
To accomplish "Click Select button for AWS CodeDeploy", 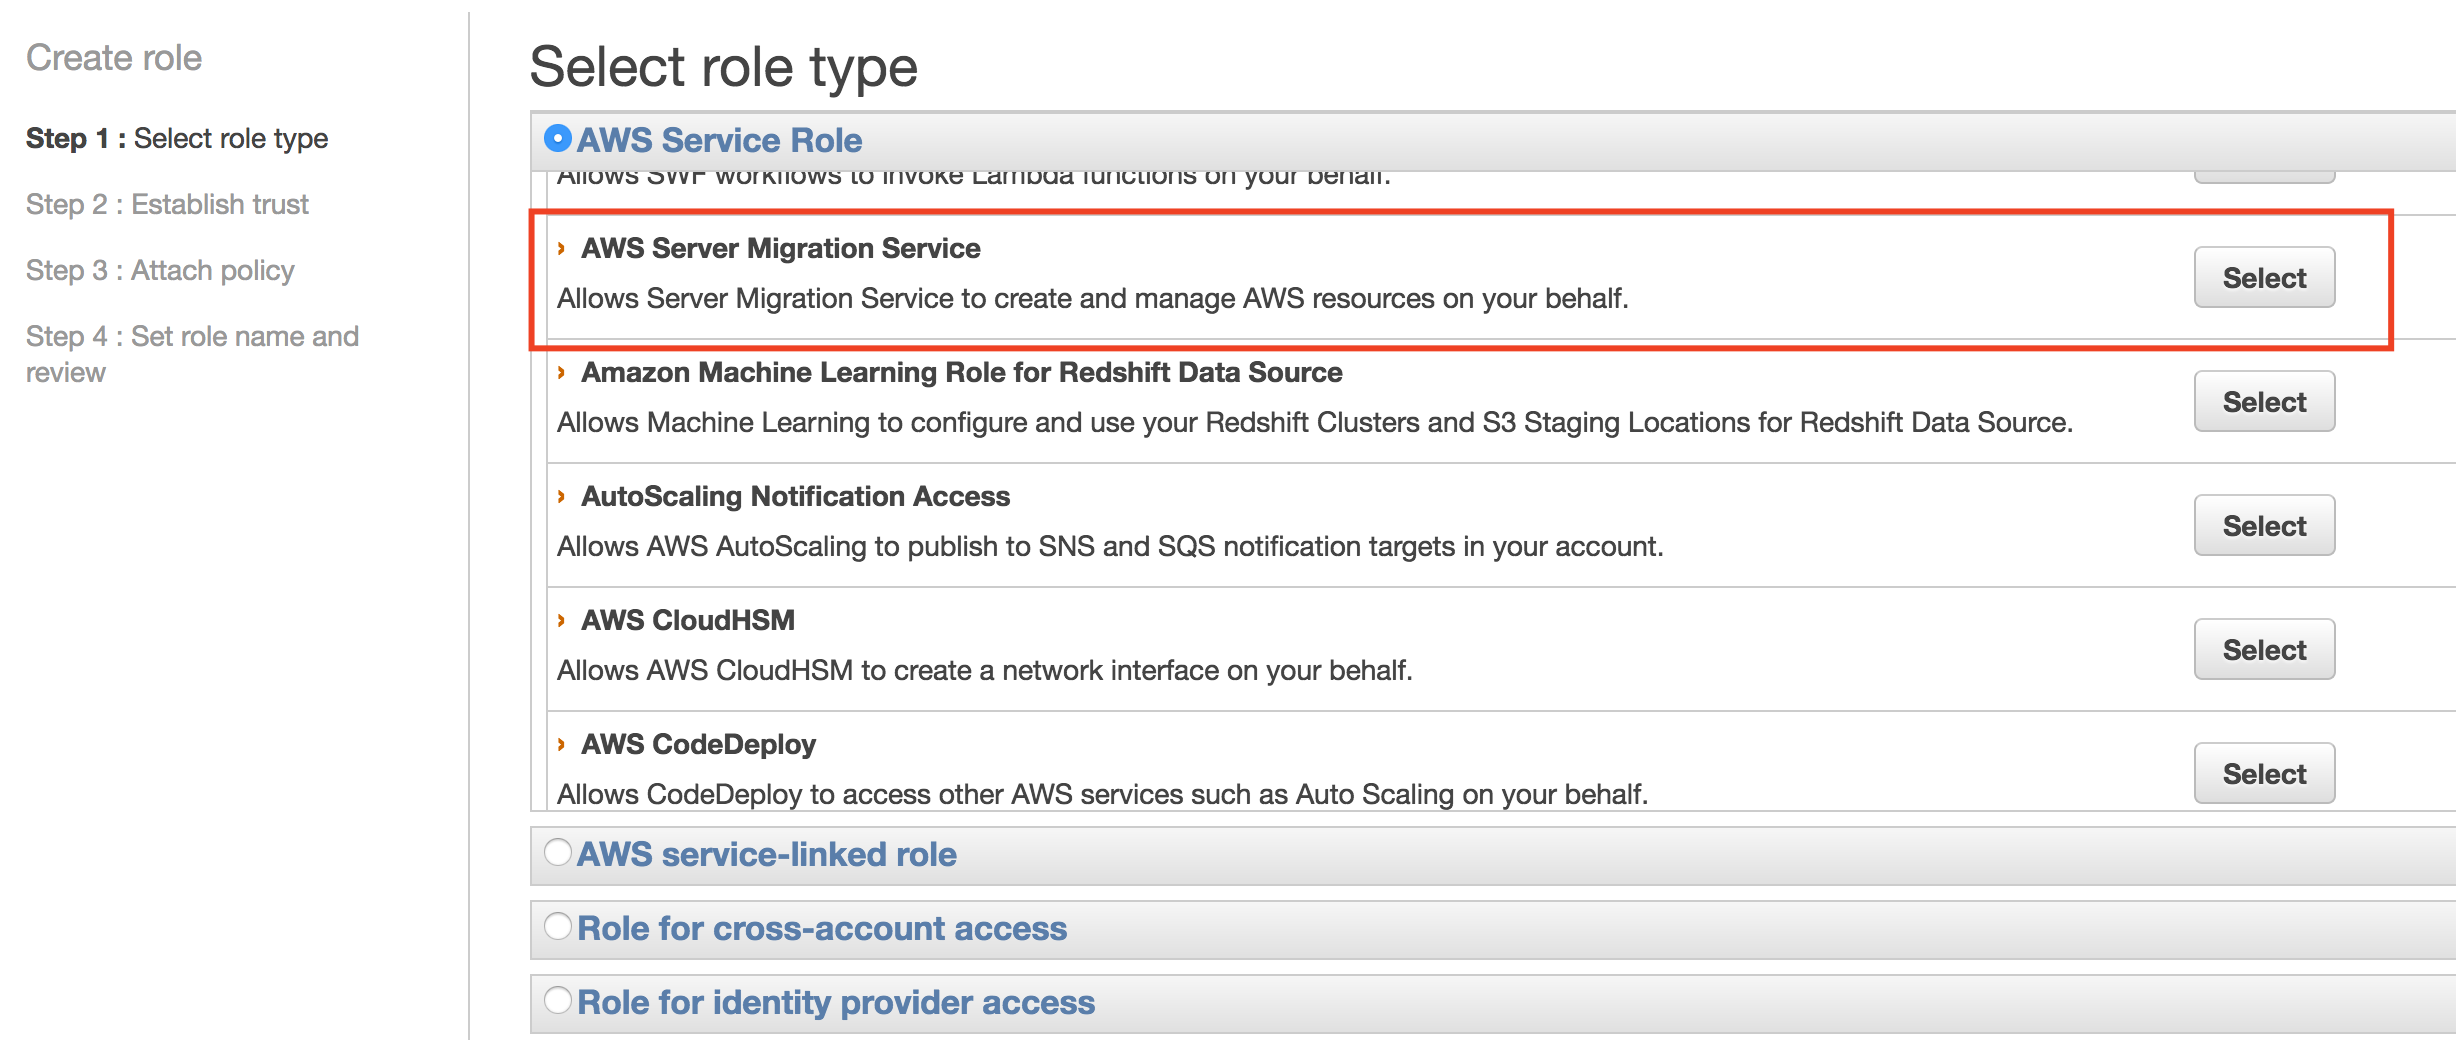I will tap(2263, 774).
